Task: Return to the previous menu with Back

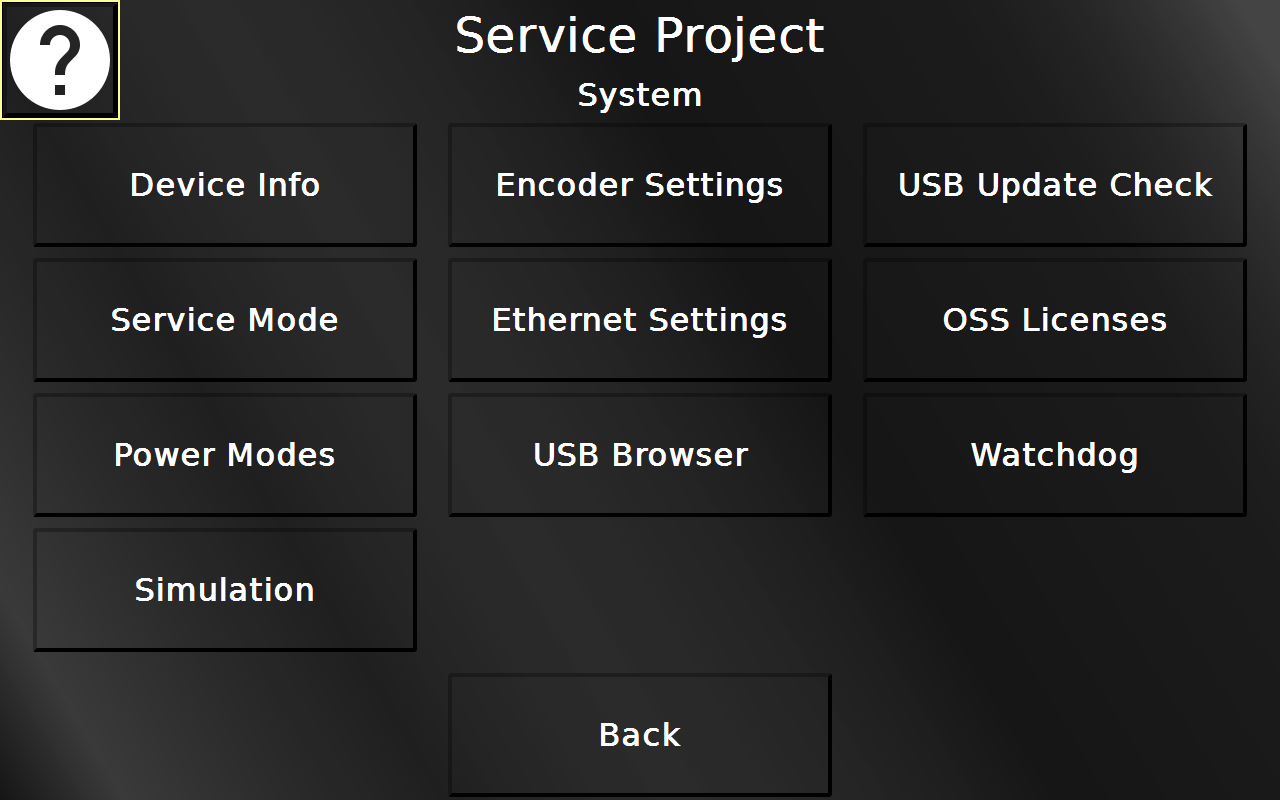Action: click(x=640, y=735)
